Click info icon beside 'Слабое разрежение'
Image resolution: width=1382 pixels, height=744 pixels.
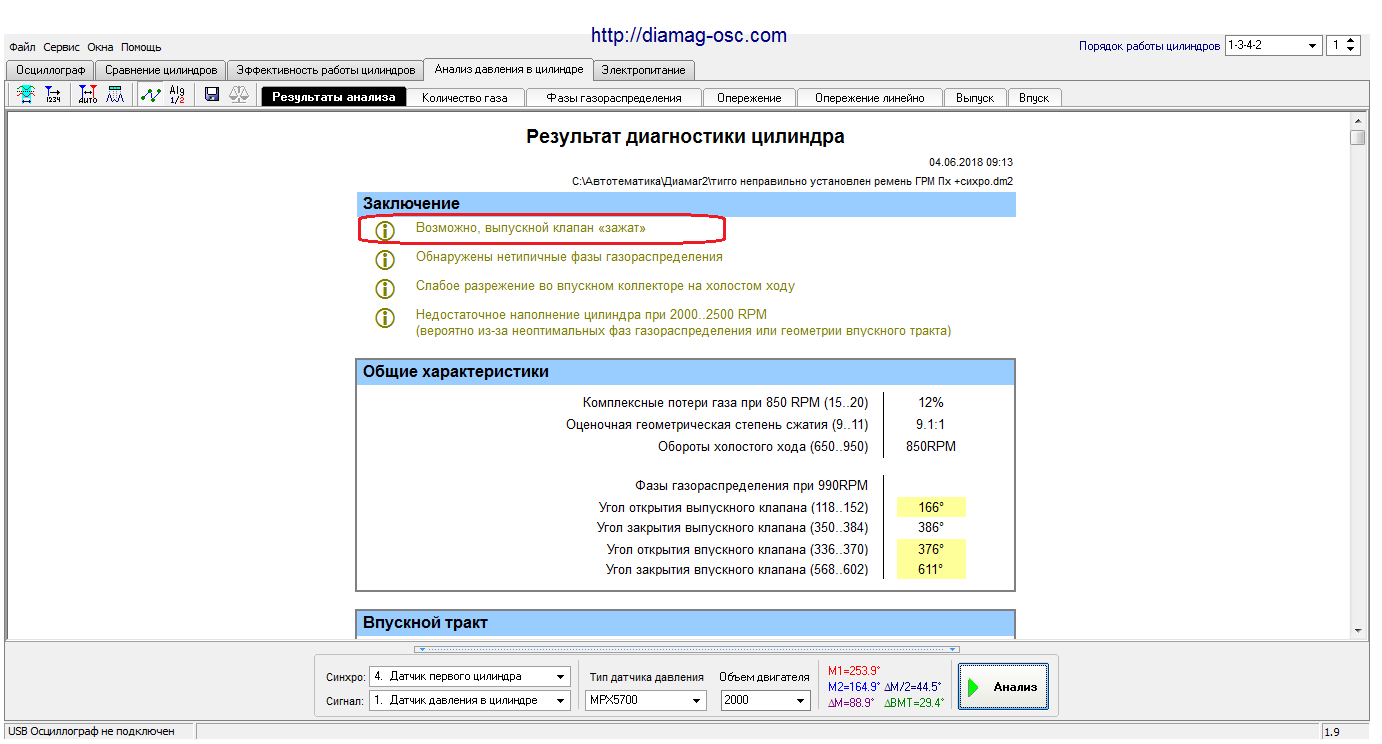pos(385,289)
